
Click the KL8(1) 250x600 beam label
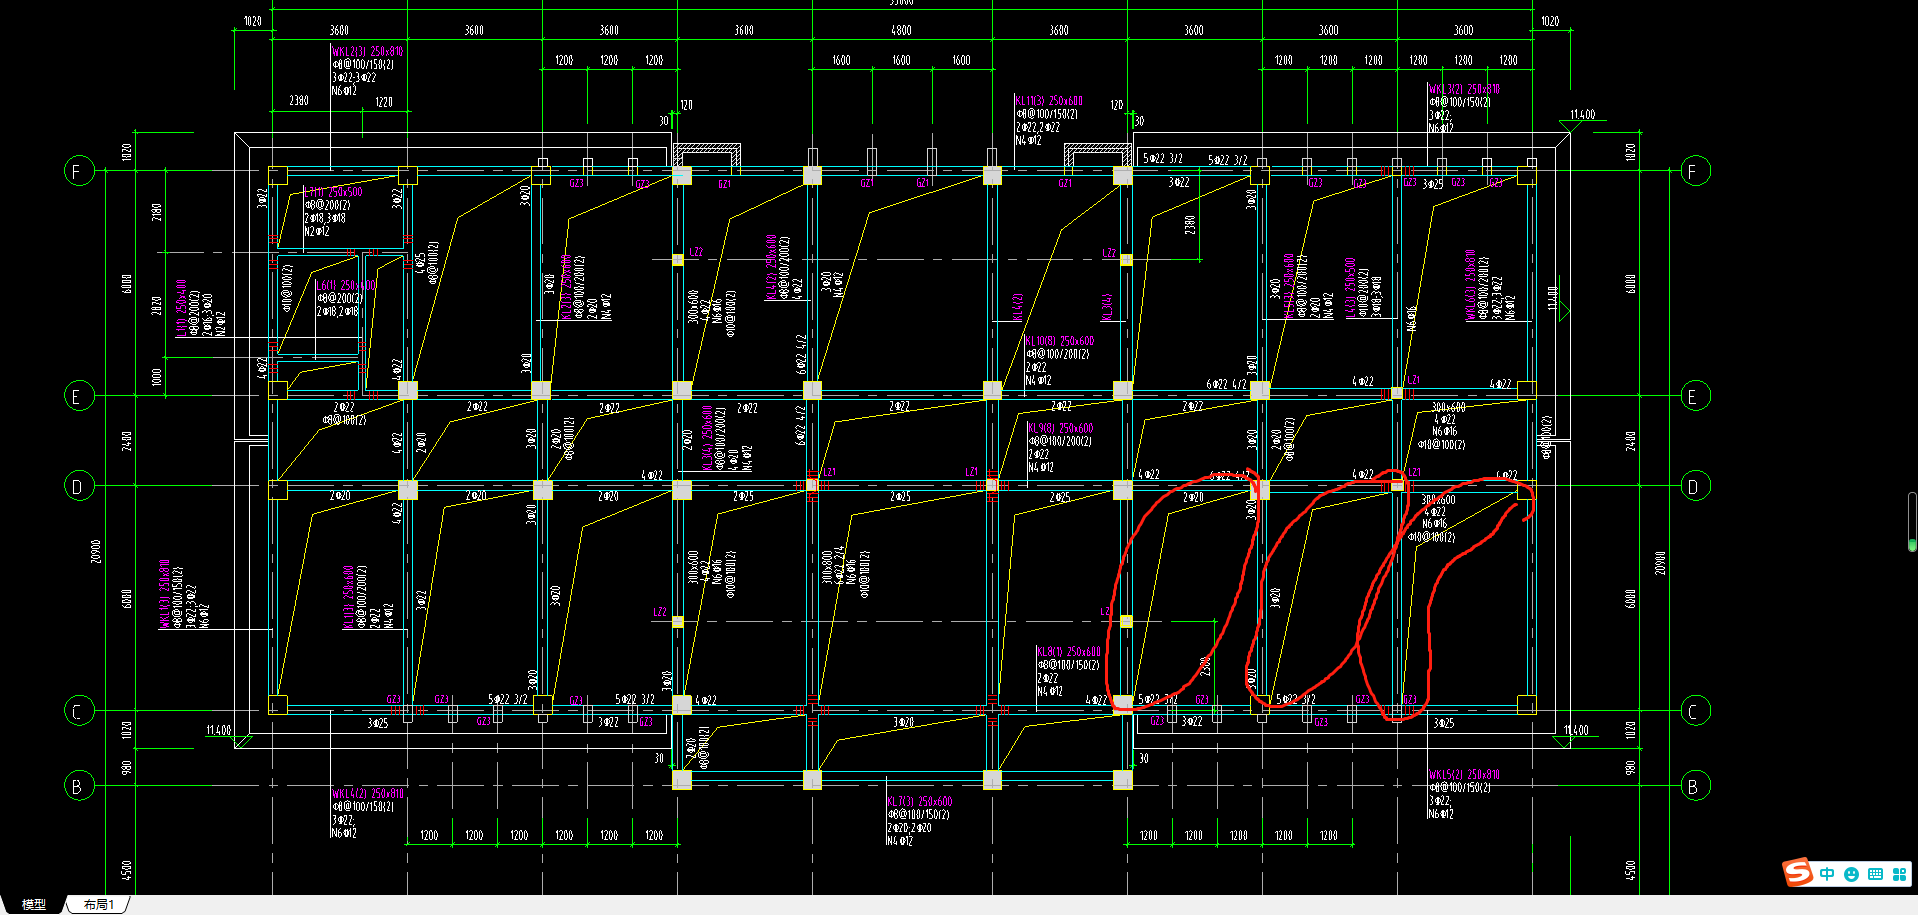click(x=1068, y=651)
